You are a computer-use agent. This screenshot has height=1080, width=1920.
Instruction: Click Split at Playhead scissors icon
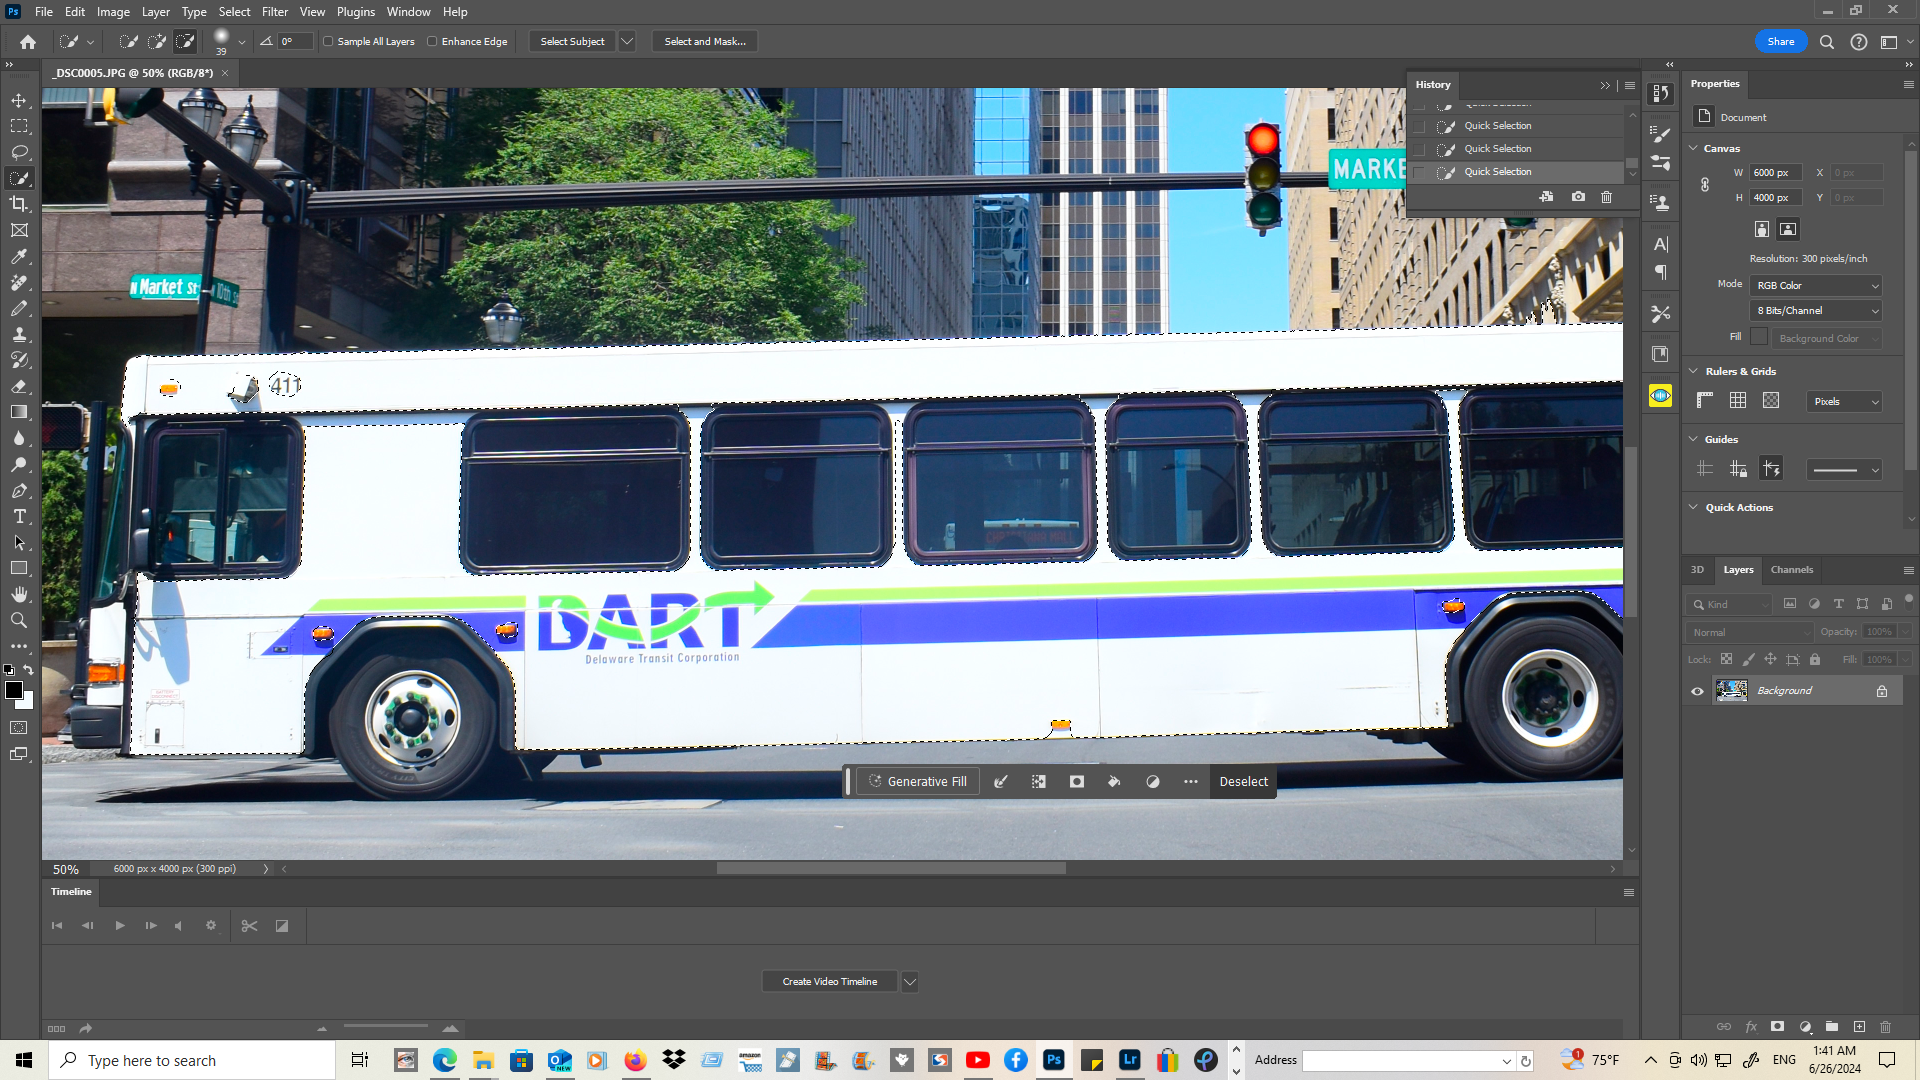coord(249,926)
